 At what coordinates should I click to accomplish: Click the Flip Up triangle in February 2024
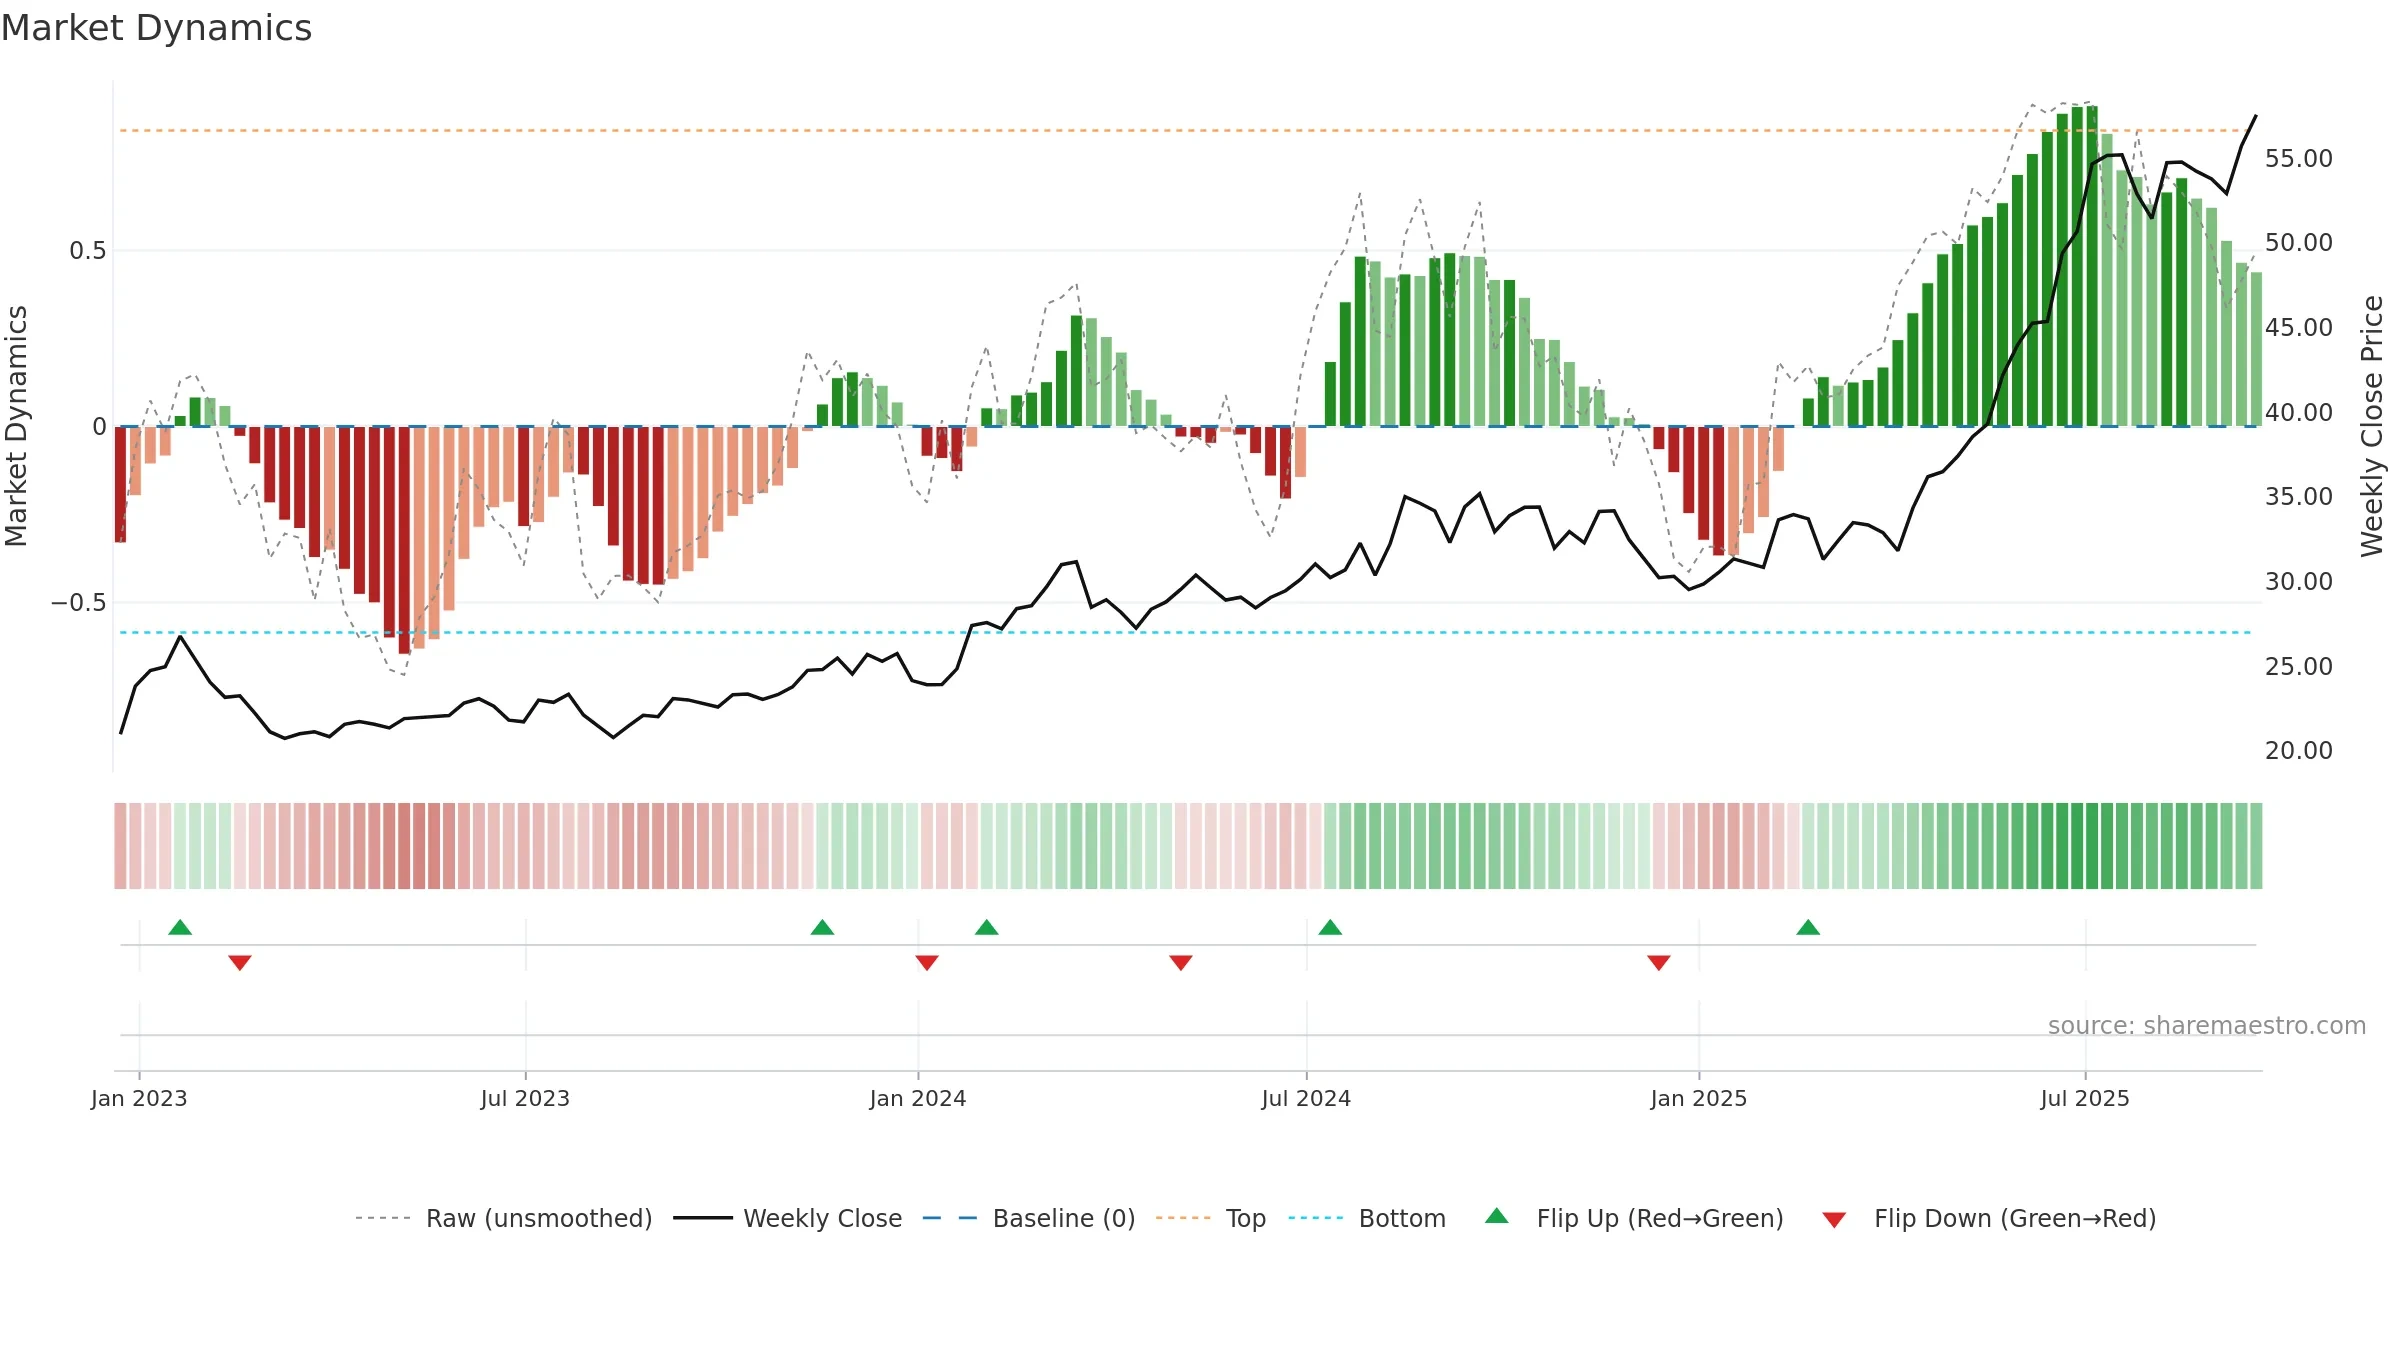tap(987, 927)
